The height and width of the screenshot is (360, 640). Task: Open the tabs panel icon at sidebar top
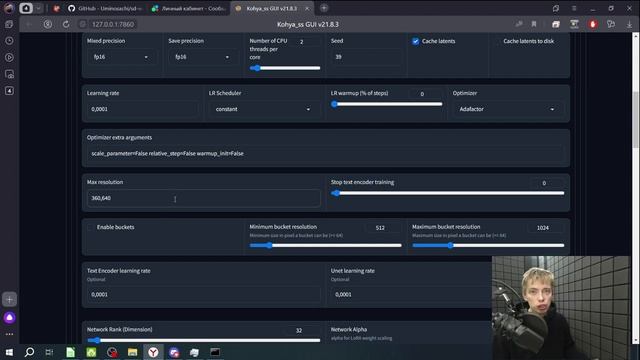coord(9,24)
